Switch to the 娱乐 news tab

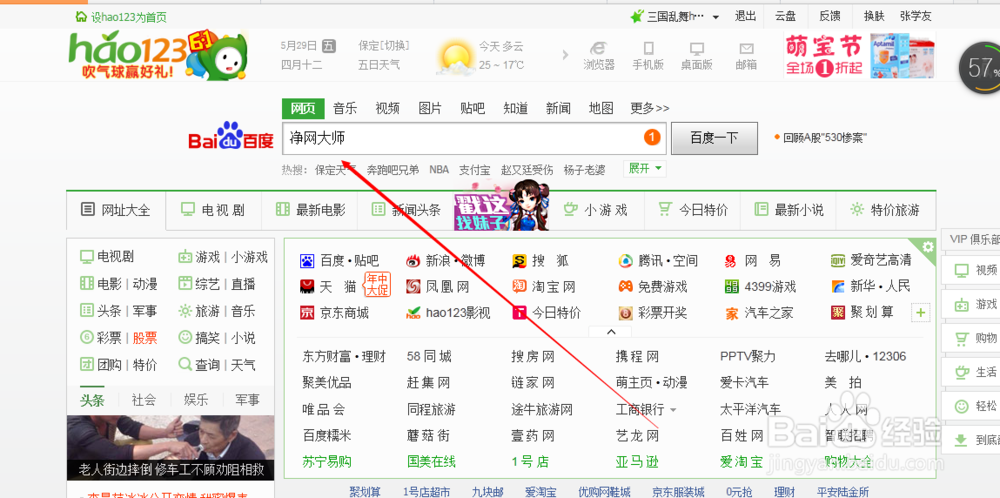coord(196,400)
